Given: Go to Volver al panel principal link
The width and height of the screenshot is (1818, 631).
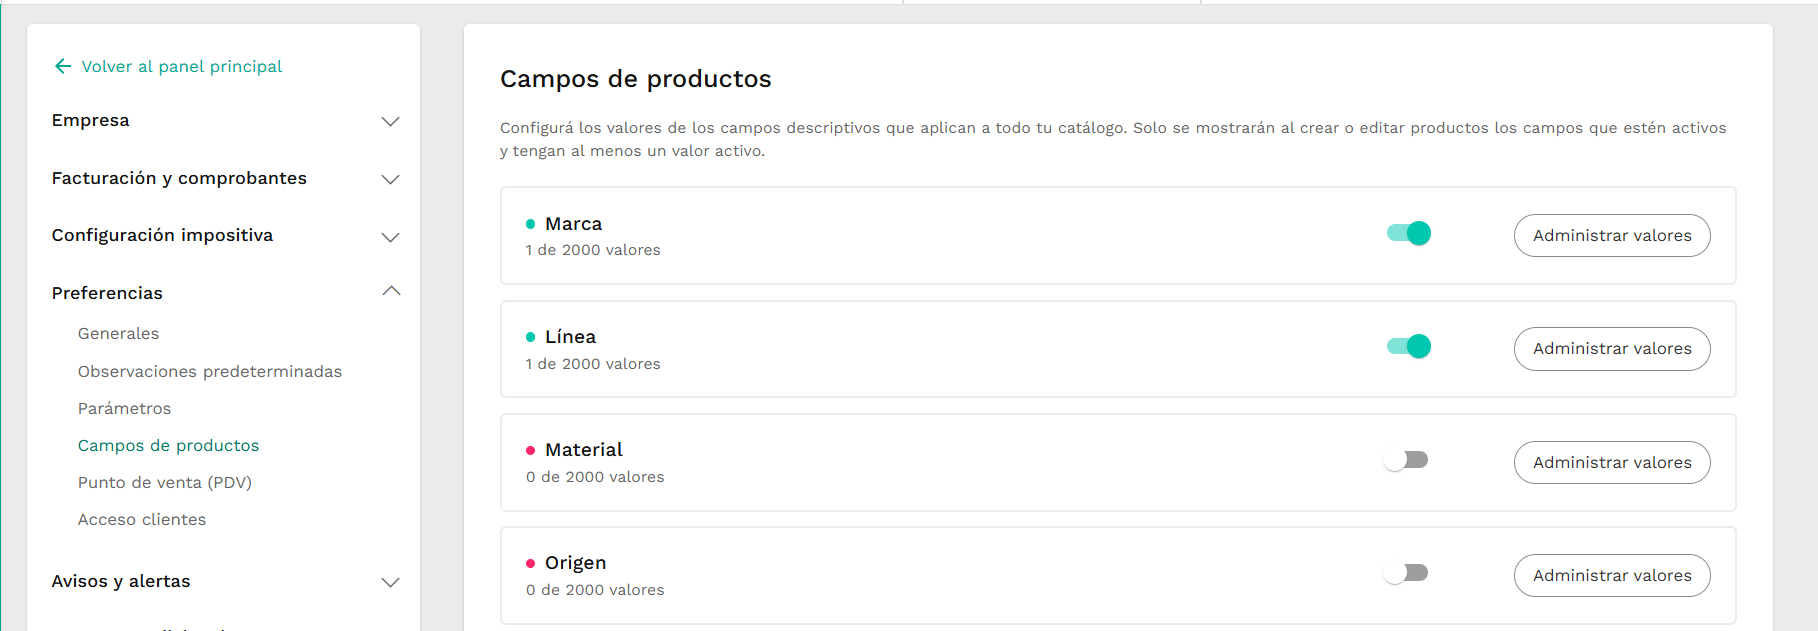Looking at the screenshot, I should pyautogui.click(x=182, y=66).
